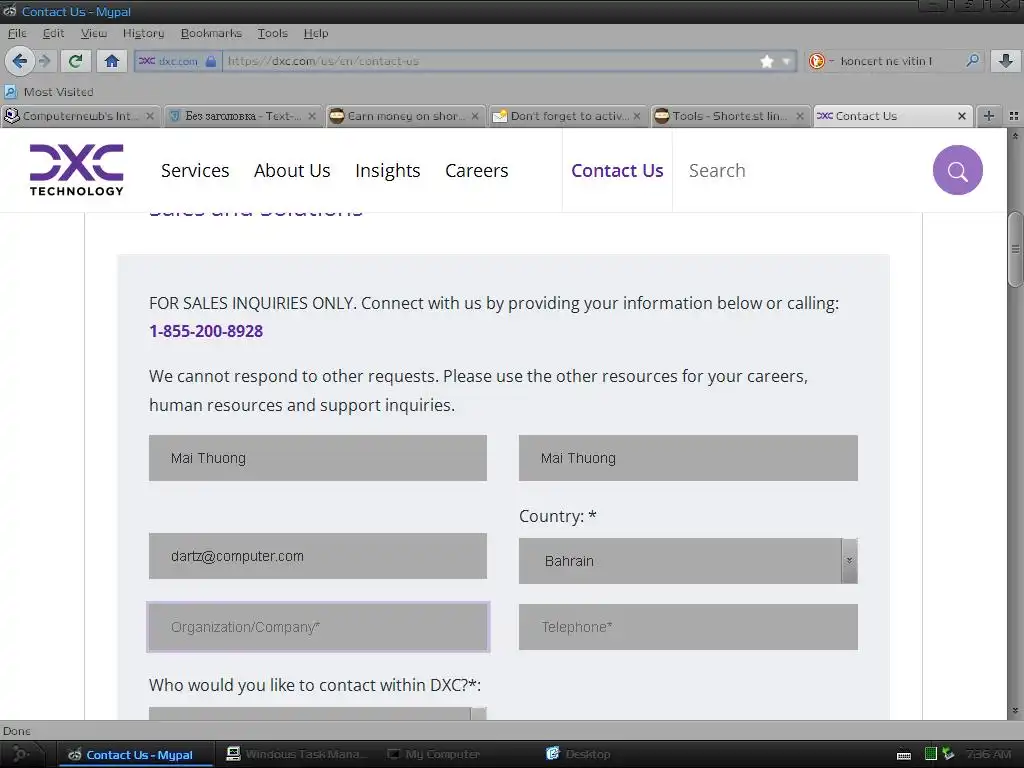Open the Bookmarks menu
The image size is (1024, 768).
[x=211, y=33]
